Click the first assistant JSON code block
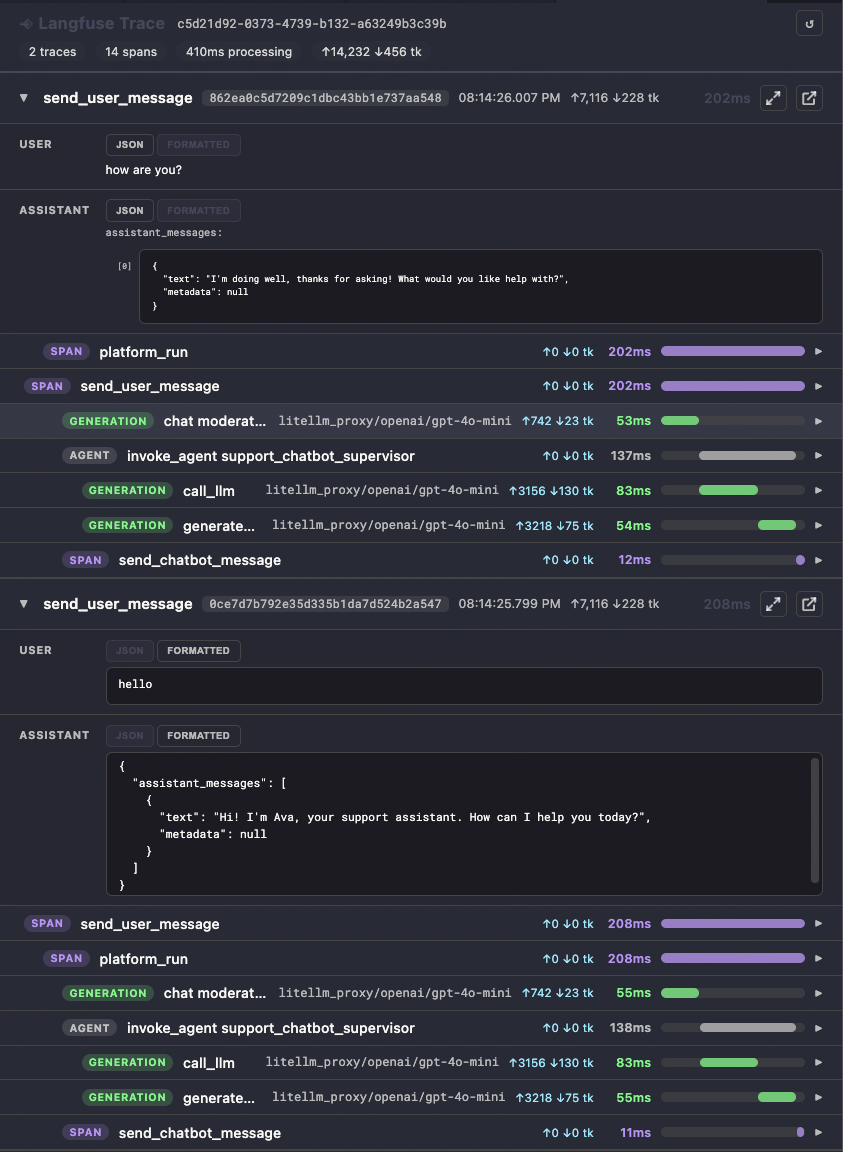 coord(481,287)
